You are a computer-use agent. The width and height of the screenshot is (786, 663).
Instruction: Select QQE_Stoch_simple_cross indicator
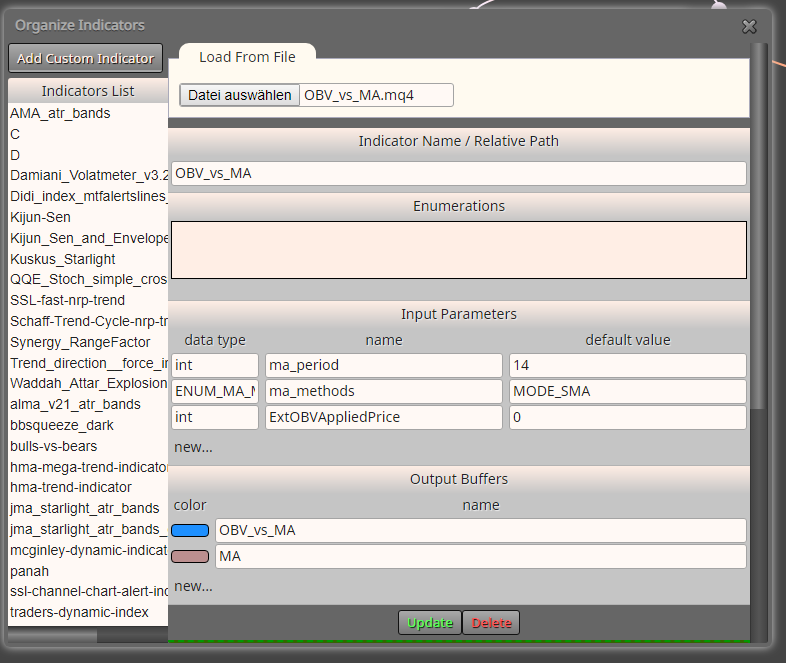(x=88, y=280)
